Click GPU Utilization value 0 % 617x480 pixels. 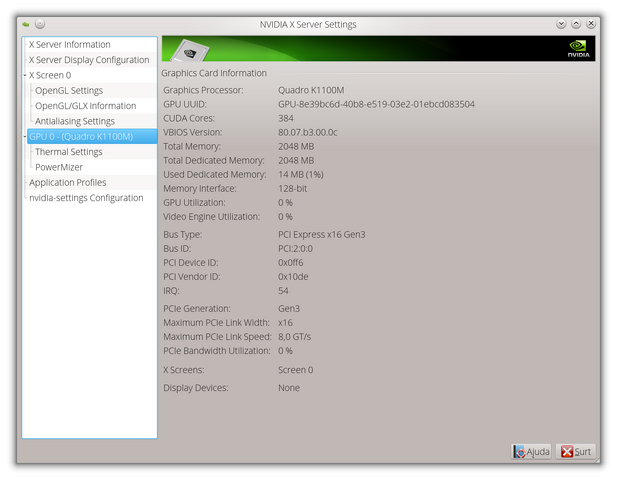(x=285, y=203)
